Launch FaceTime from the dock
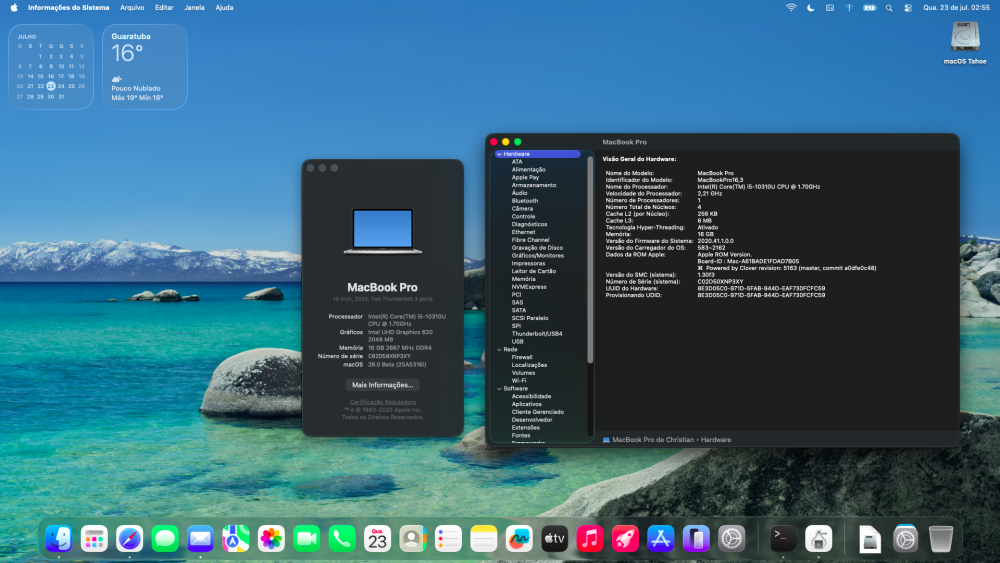 pos(307,539)
